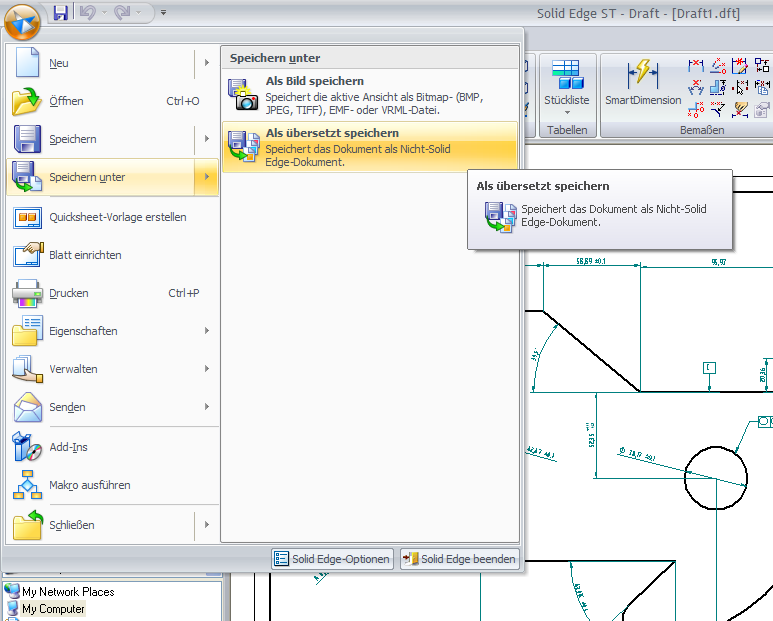Select Als übersetzt speichern entry

pos(370,146)
